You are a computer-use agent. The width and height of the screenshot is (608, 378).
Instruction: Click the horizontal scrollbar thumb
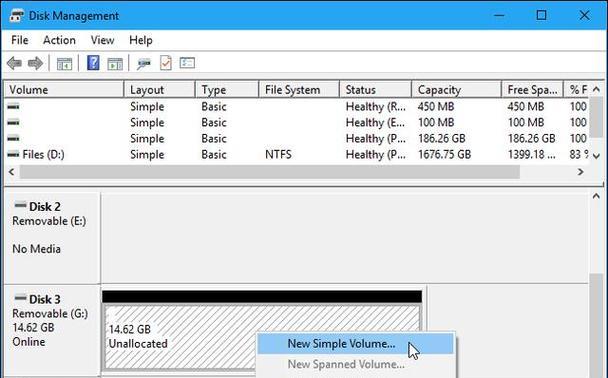270,172
